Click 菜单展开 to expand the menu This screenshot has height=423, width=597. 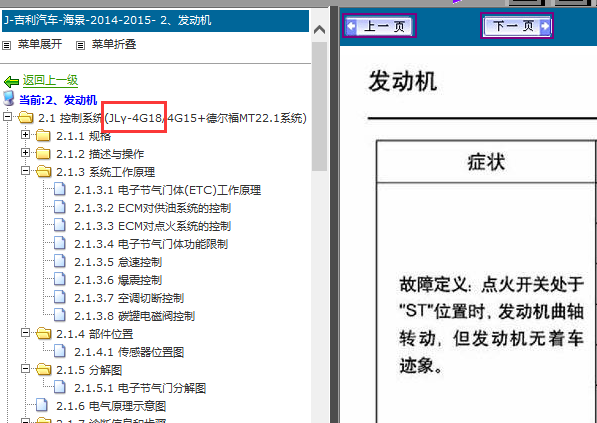click(40, 44)
